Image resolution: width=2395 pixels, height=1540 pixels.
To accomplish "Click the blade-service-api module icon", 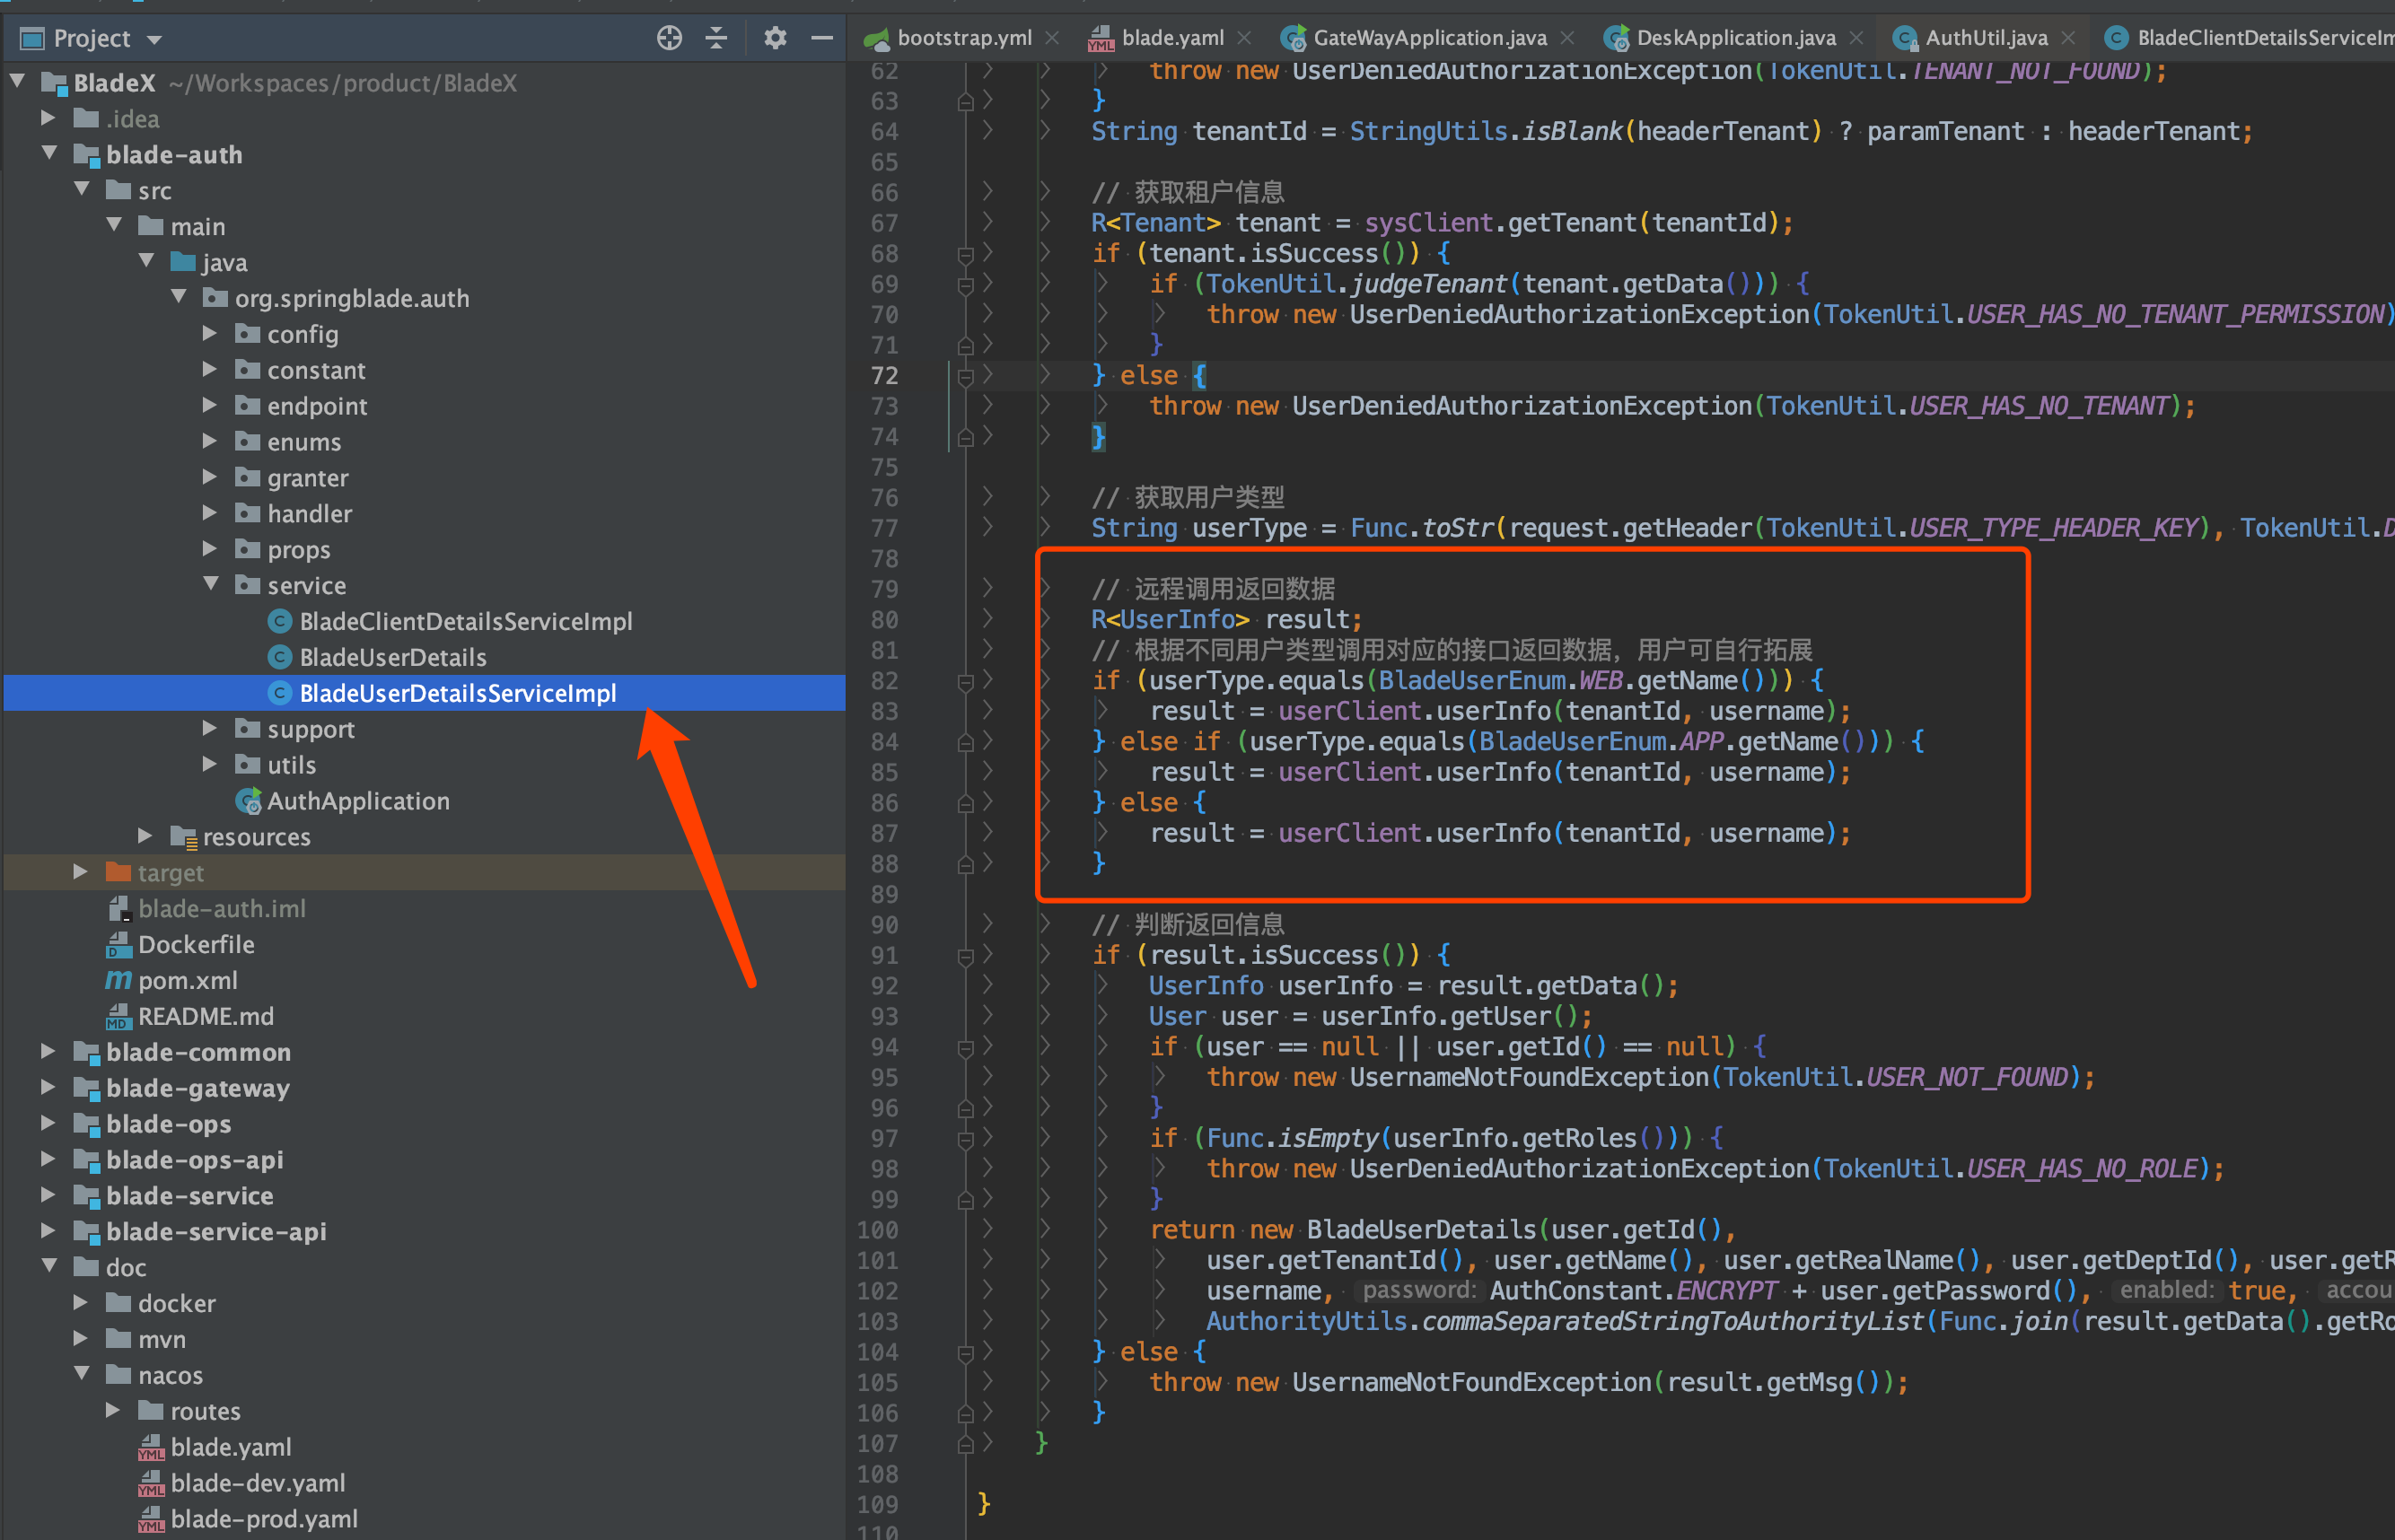I will point(87,1232).
